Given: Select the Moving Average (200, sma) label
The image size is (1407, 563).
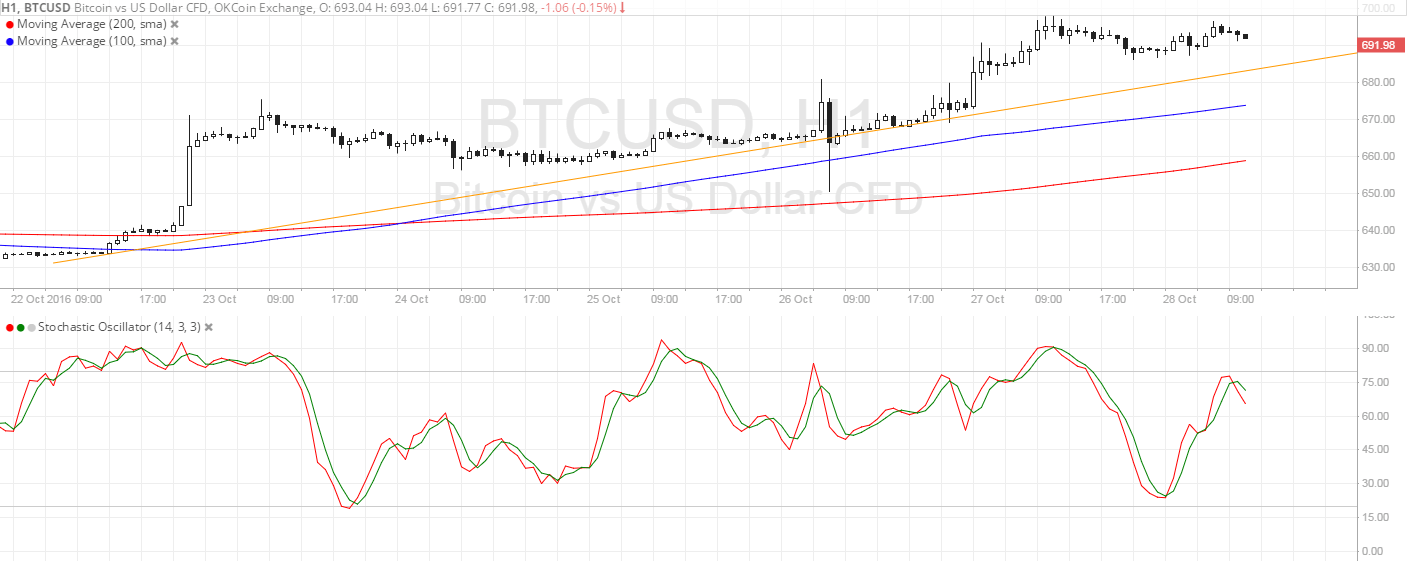Looking at the screenshot, I should pos(92,24).
